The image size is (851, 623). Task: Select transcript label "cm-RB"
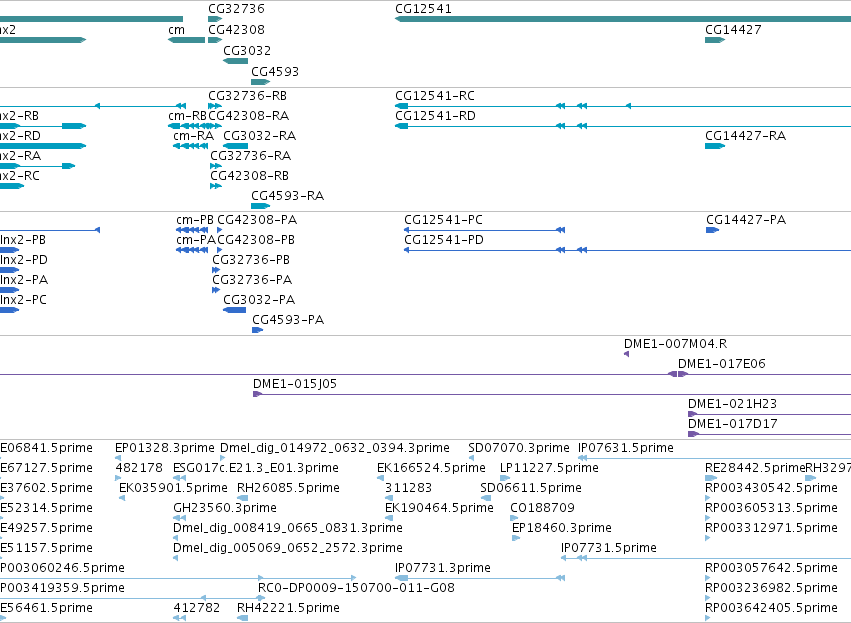188,116
